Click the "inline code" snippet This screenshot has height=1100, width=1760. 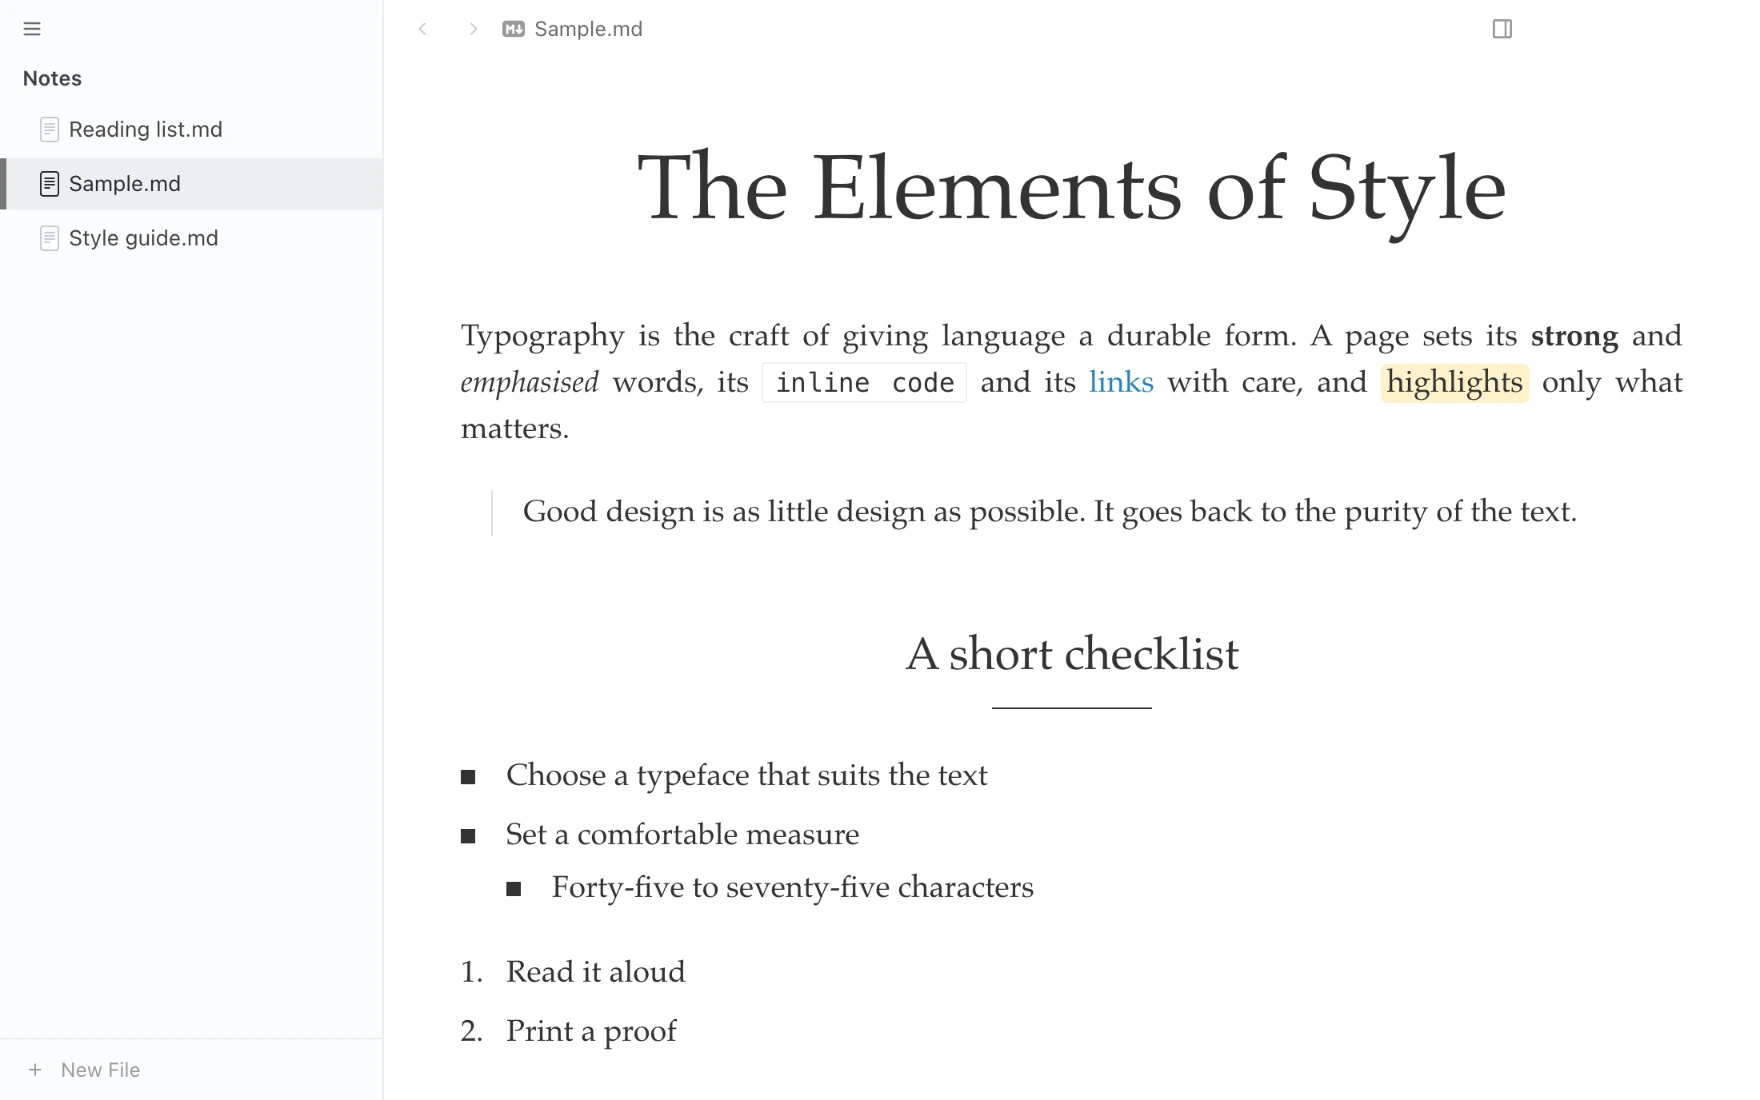click(x=864, y=383)
